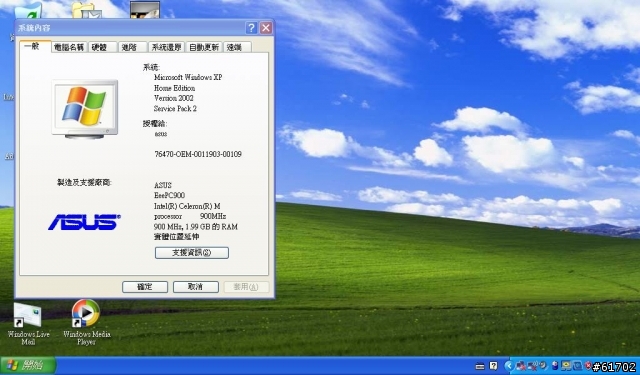This screenshot has height=375, width=640.
Task: Click the '900 MHz, 1.99 GB 的 RAM' text
Action: click(x=196, y=227)
